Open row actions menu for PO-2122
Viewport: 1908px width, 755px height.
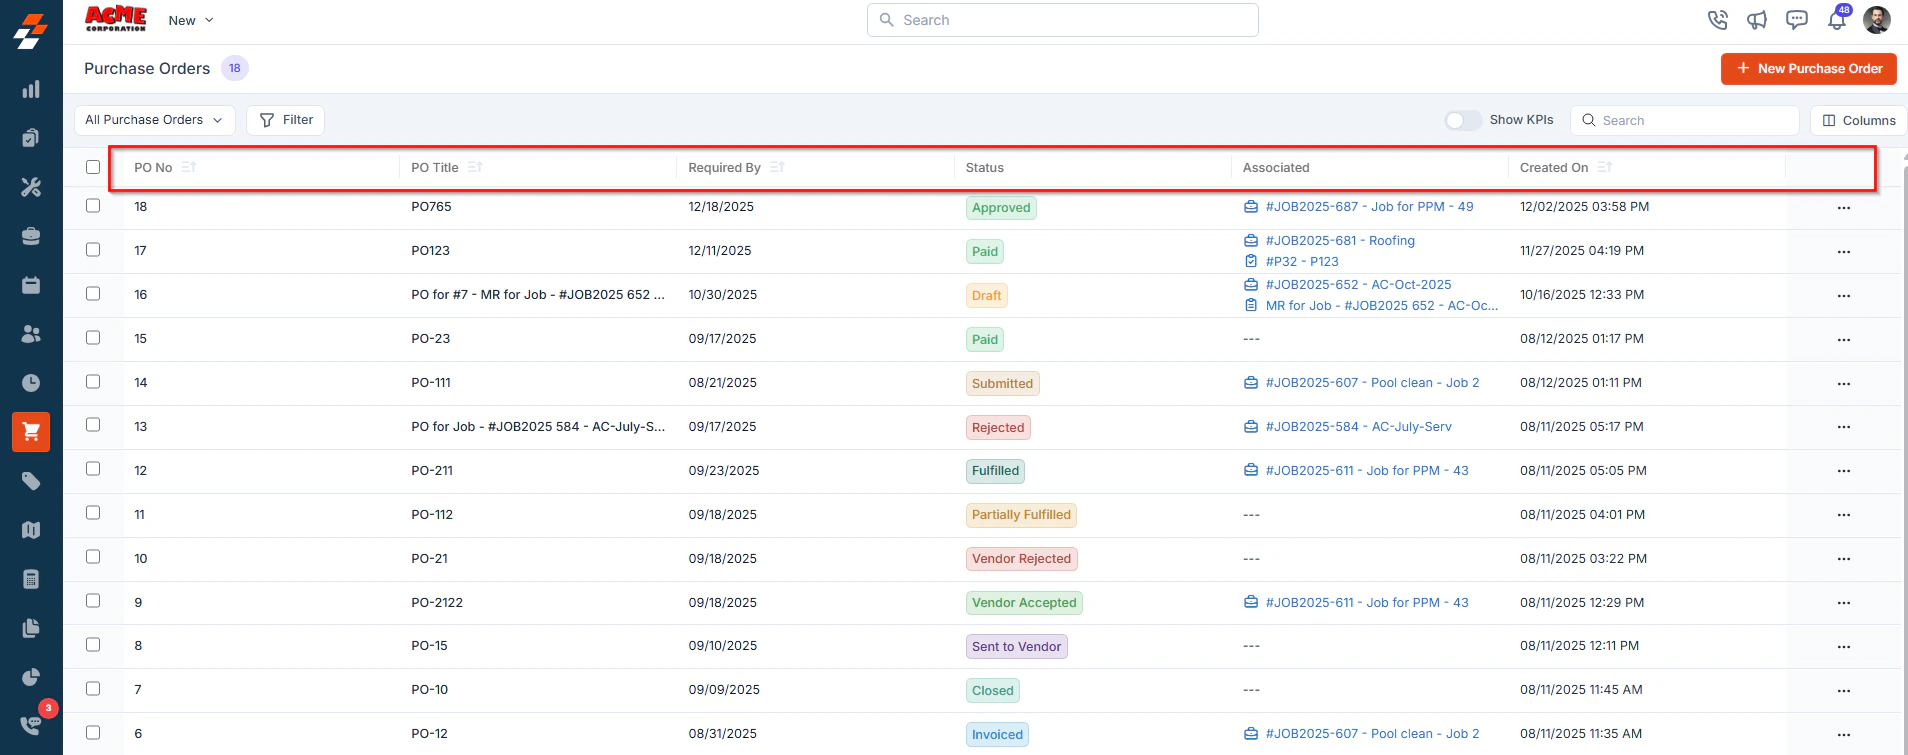pyautogui.click(x=1843, y=603)
